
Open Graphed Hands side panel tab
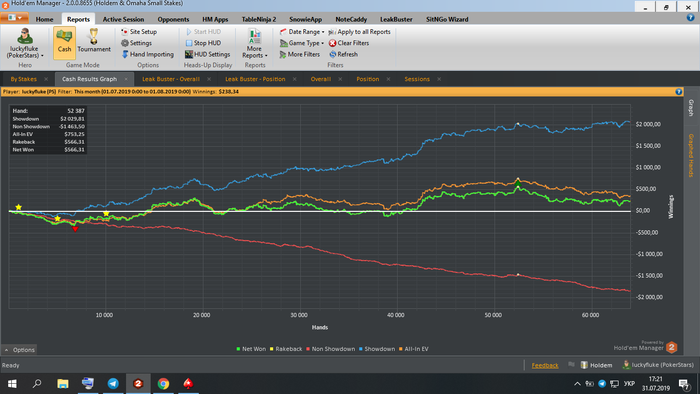click(691, 155)
